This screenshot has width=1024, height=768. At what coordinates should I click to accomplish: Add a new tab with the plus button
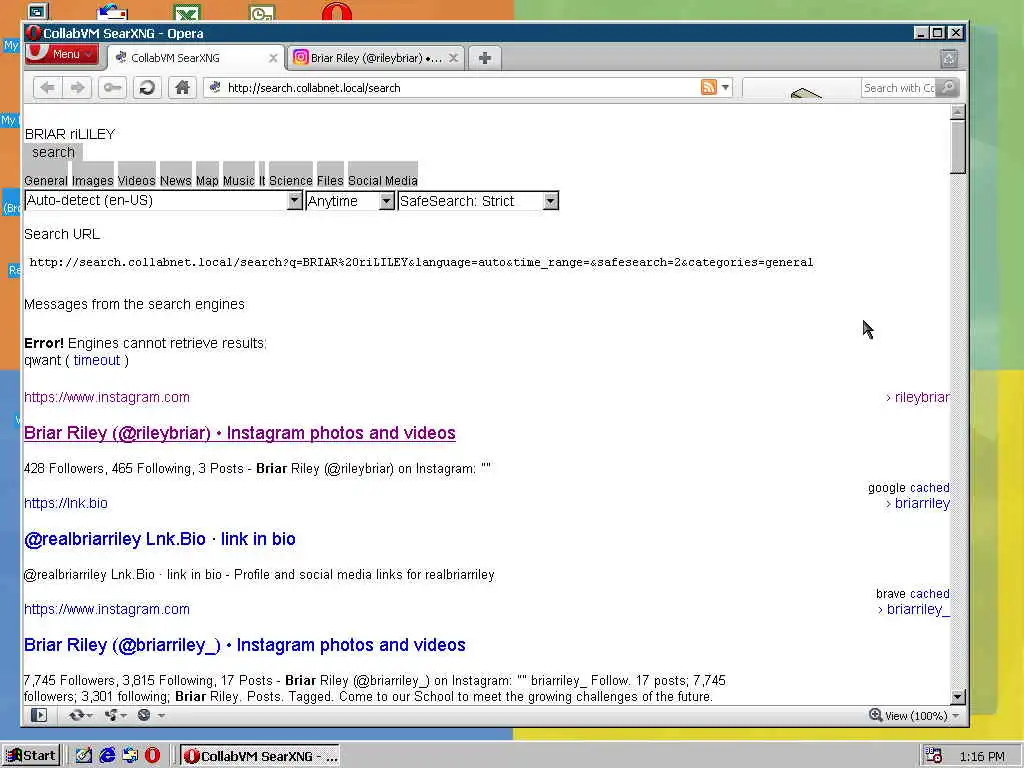(x=485, y=58)
